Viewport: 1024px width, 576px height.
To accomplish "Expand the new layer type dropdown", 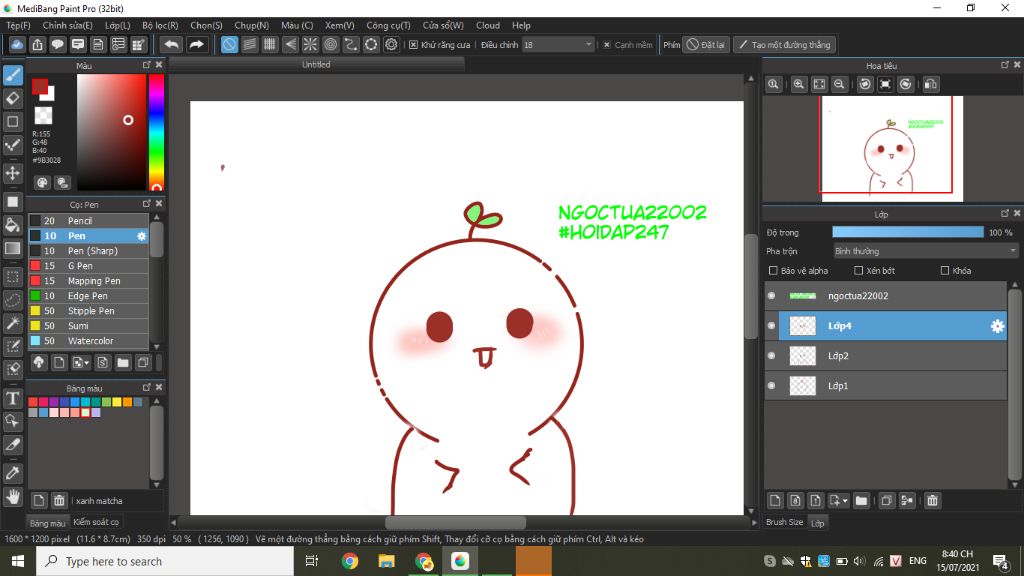I will 844,501.
